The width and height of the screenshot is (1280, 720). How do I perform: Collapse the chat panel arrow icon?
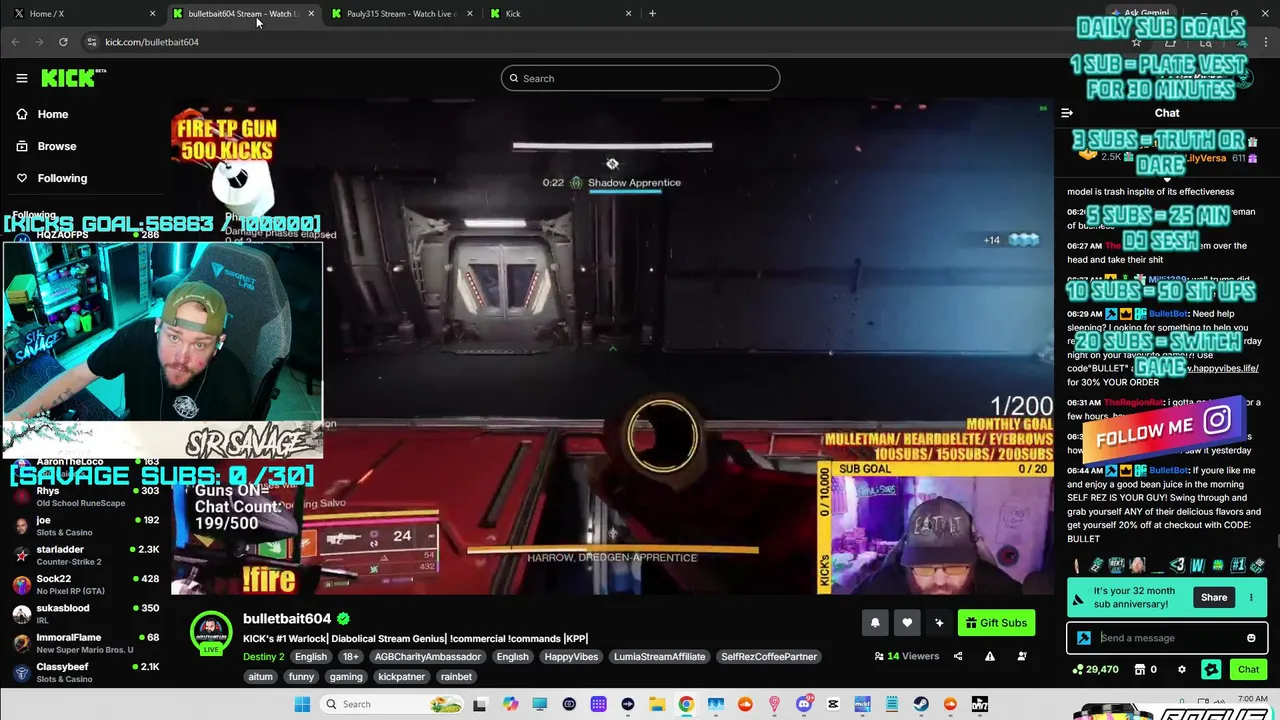point(1067,113)
